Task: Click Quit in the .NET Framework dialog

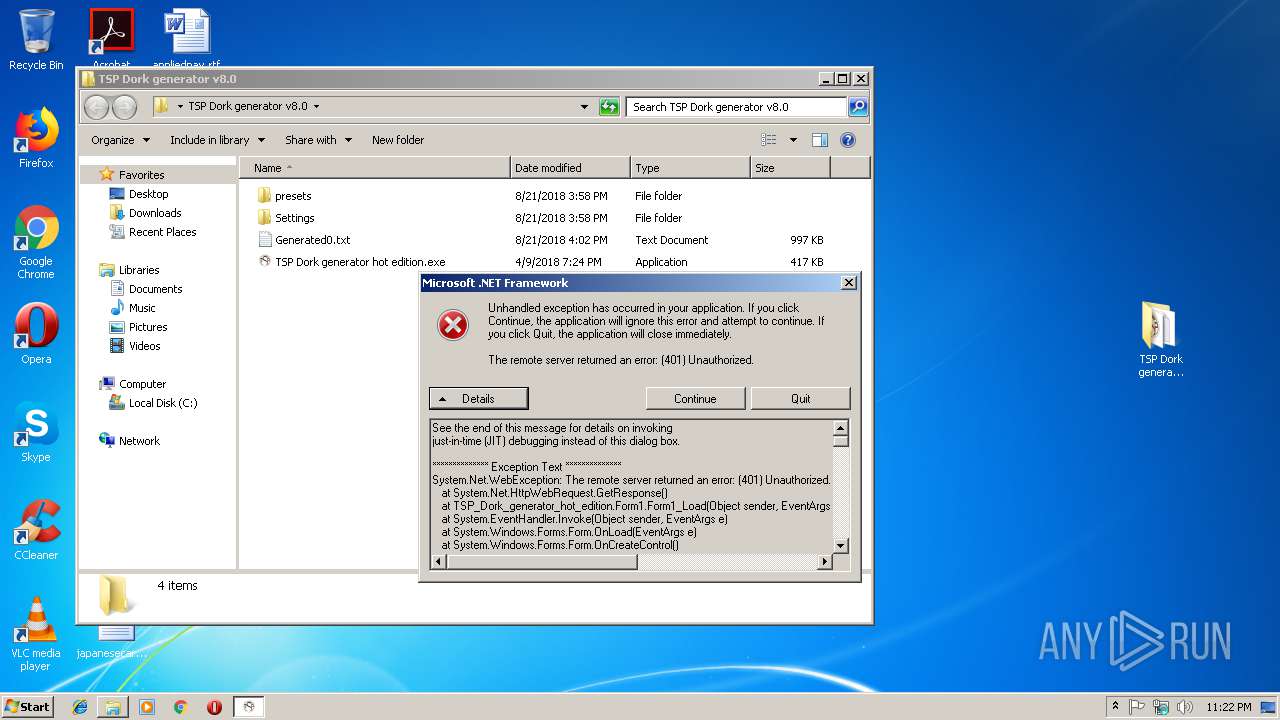Action: pos(801,399)
